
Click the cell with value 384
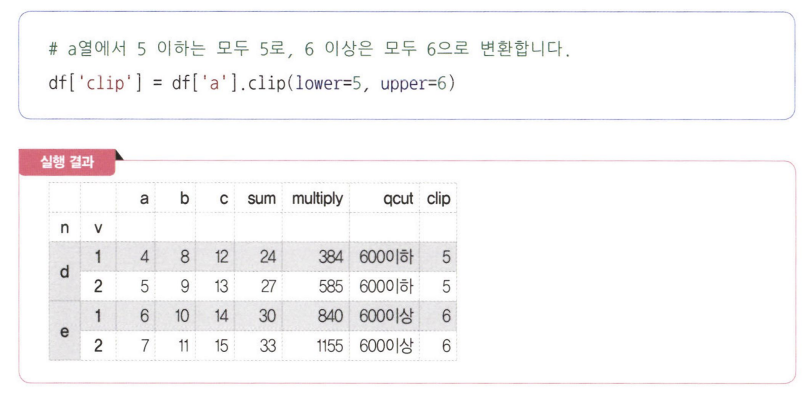(315, 257)
